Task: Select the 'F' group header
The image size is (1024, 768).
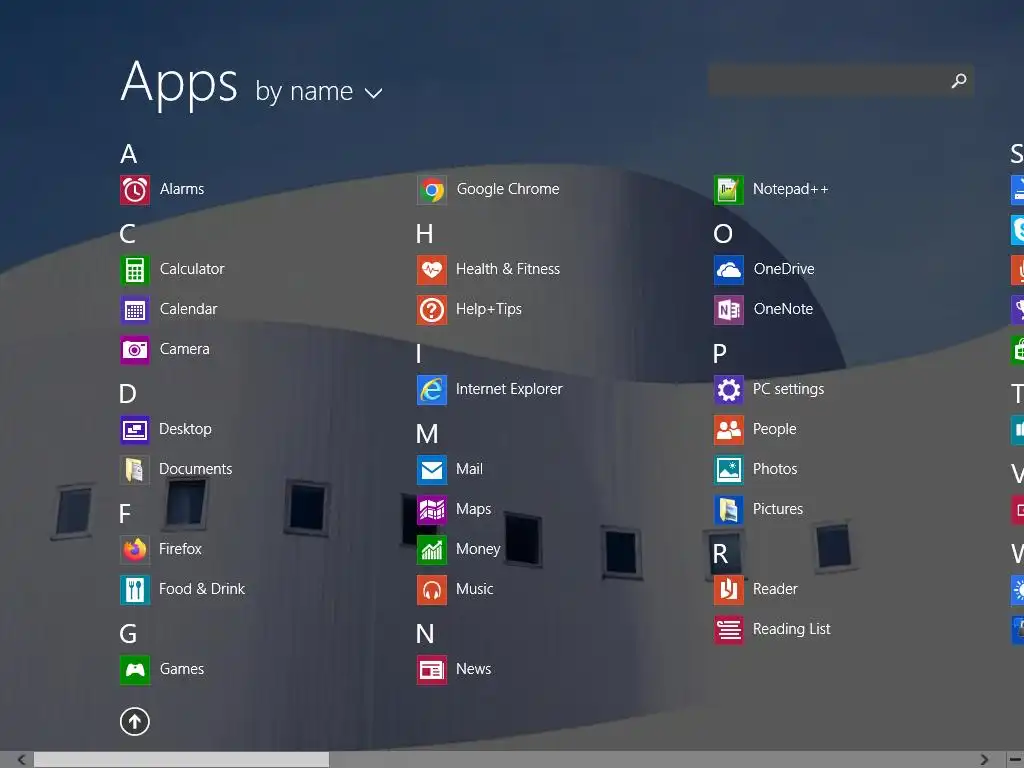Action: tap(125, 514)
